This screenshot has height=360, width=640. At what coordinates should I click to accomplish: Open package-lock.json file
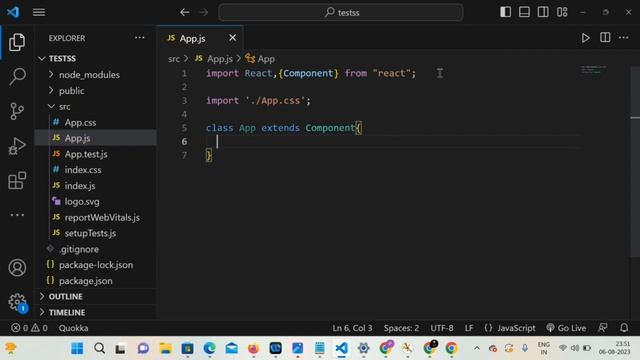tap(96, 265)
